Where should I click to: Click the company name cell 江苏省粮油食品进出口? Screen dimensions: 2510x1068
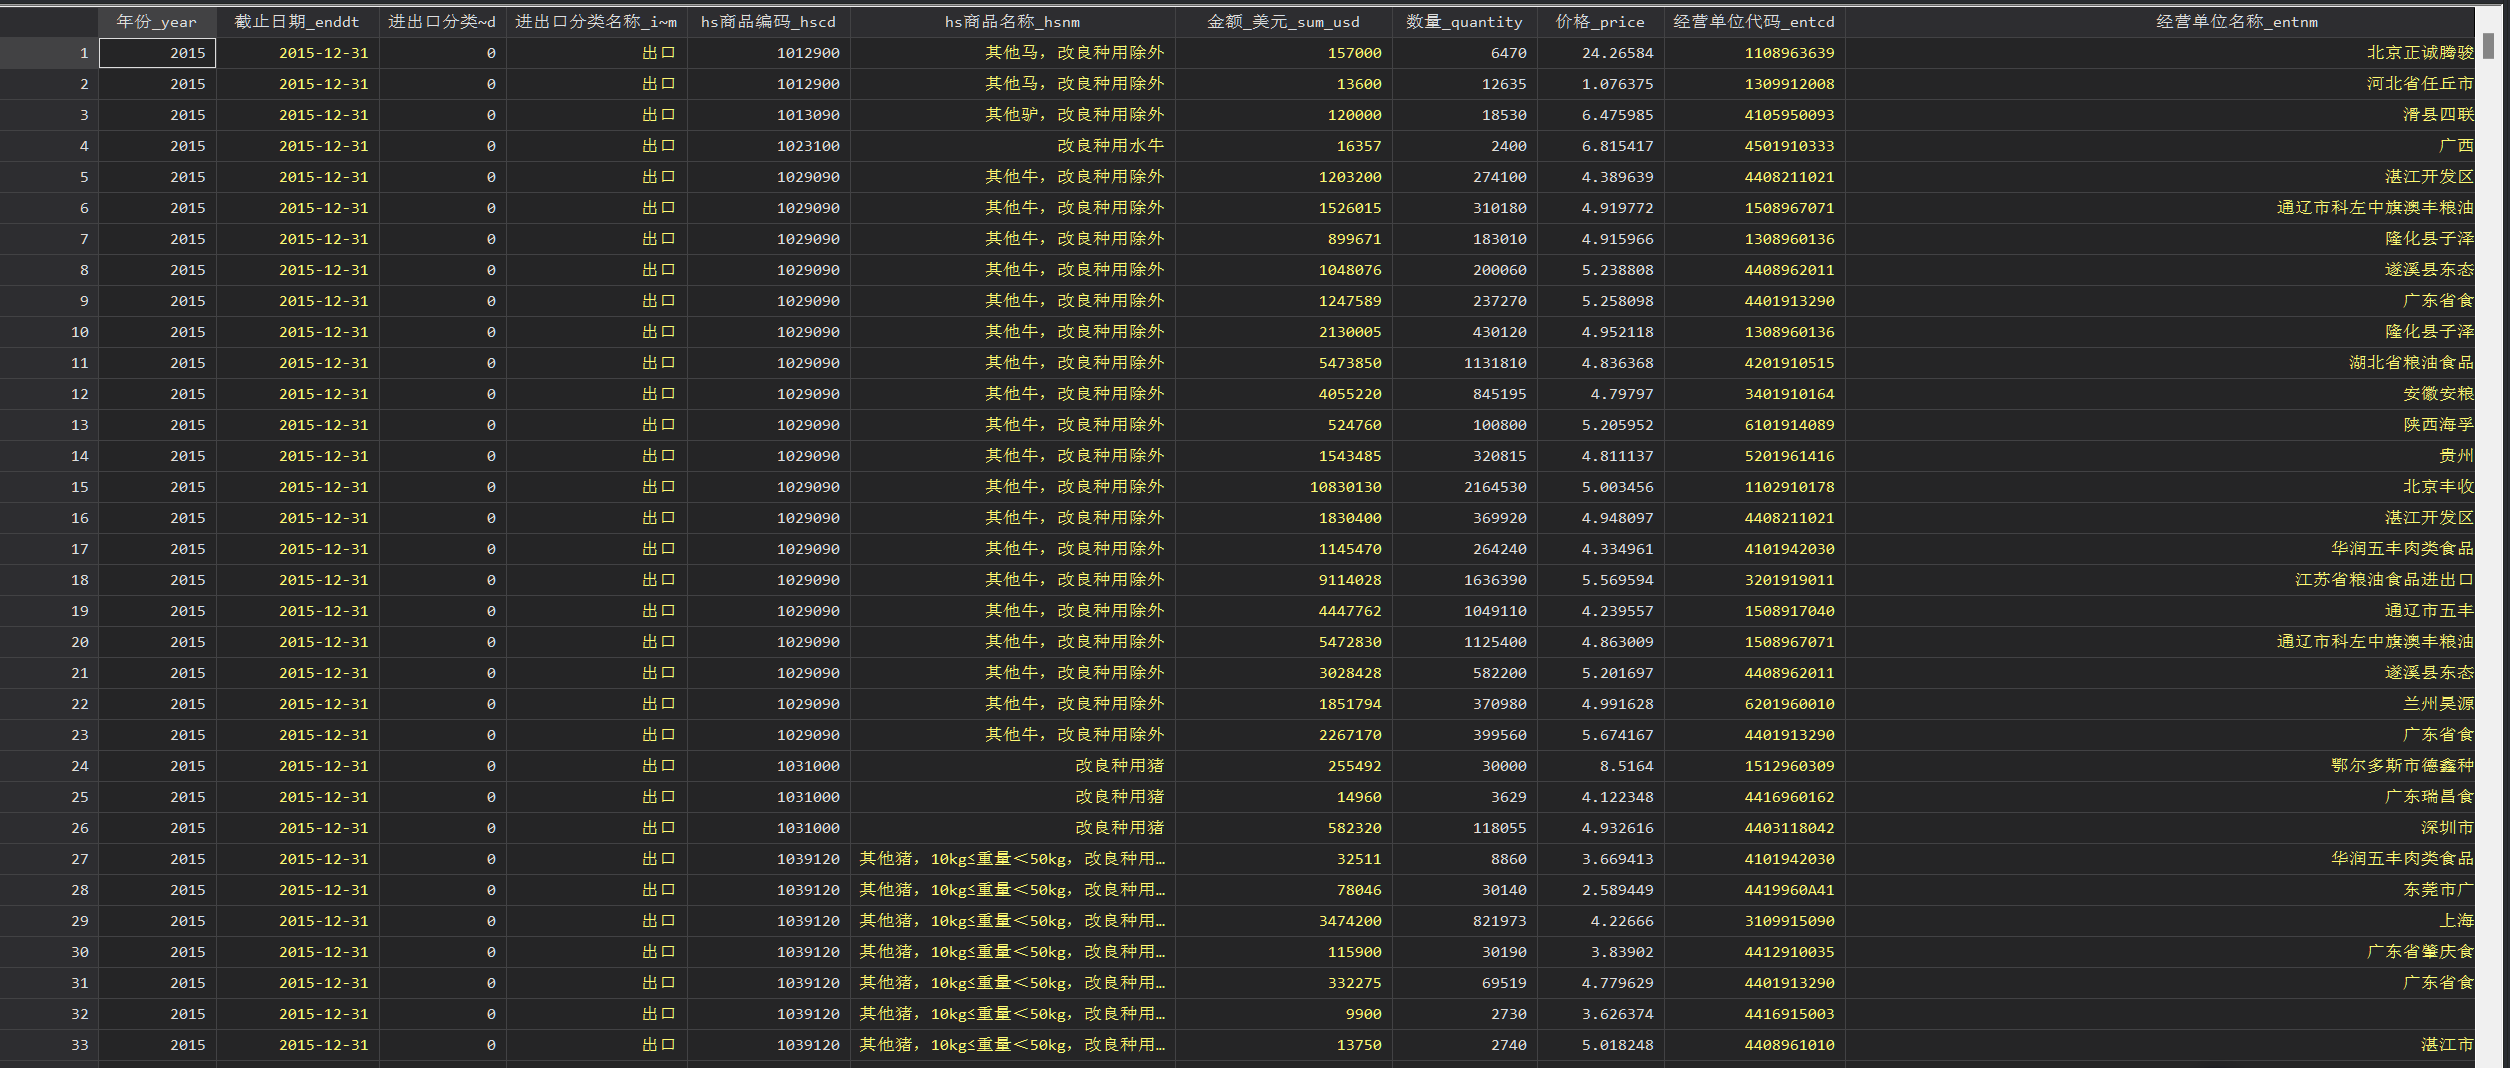tap(2160, 580)
